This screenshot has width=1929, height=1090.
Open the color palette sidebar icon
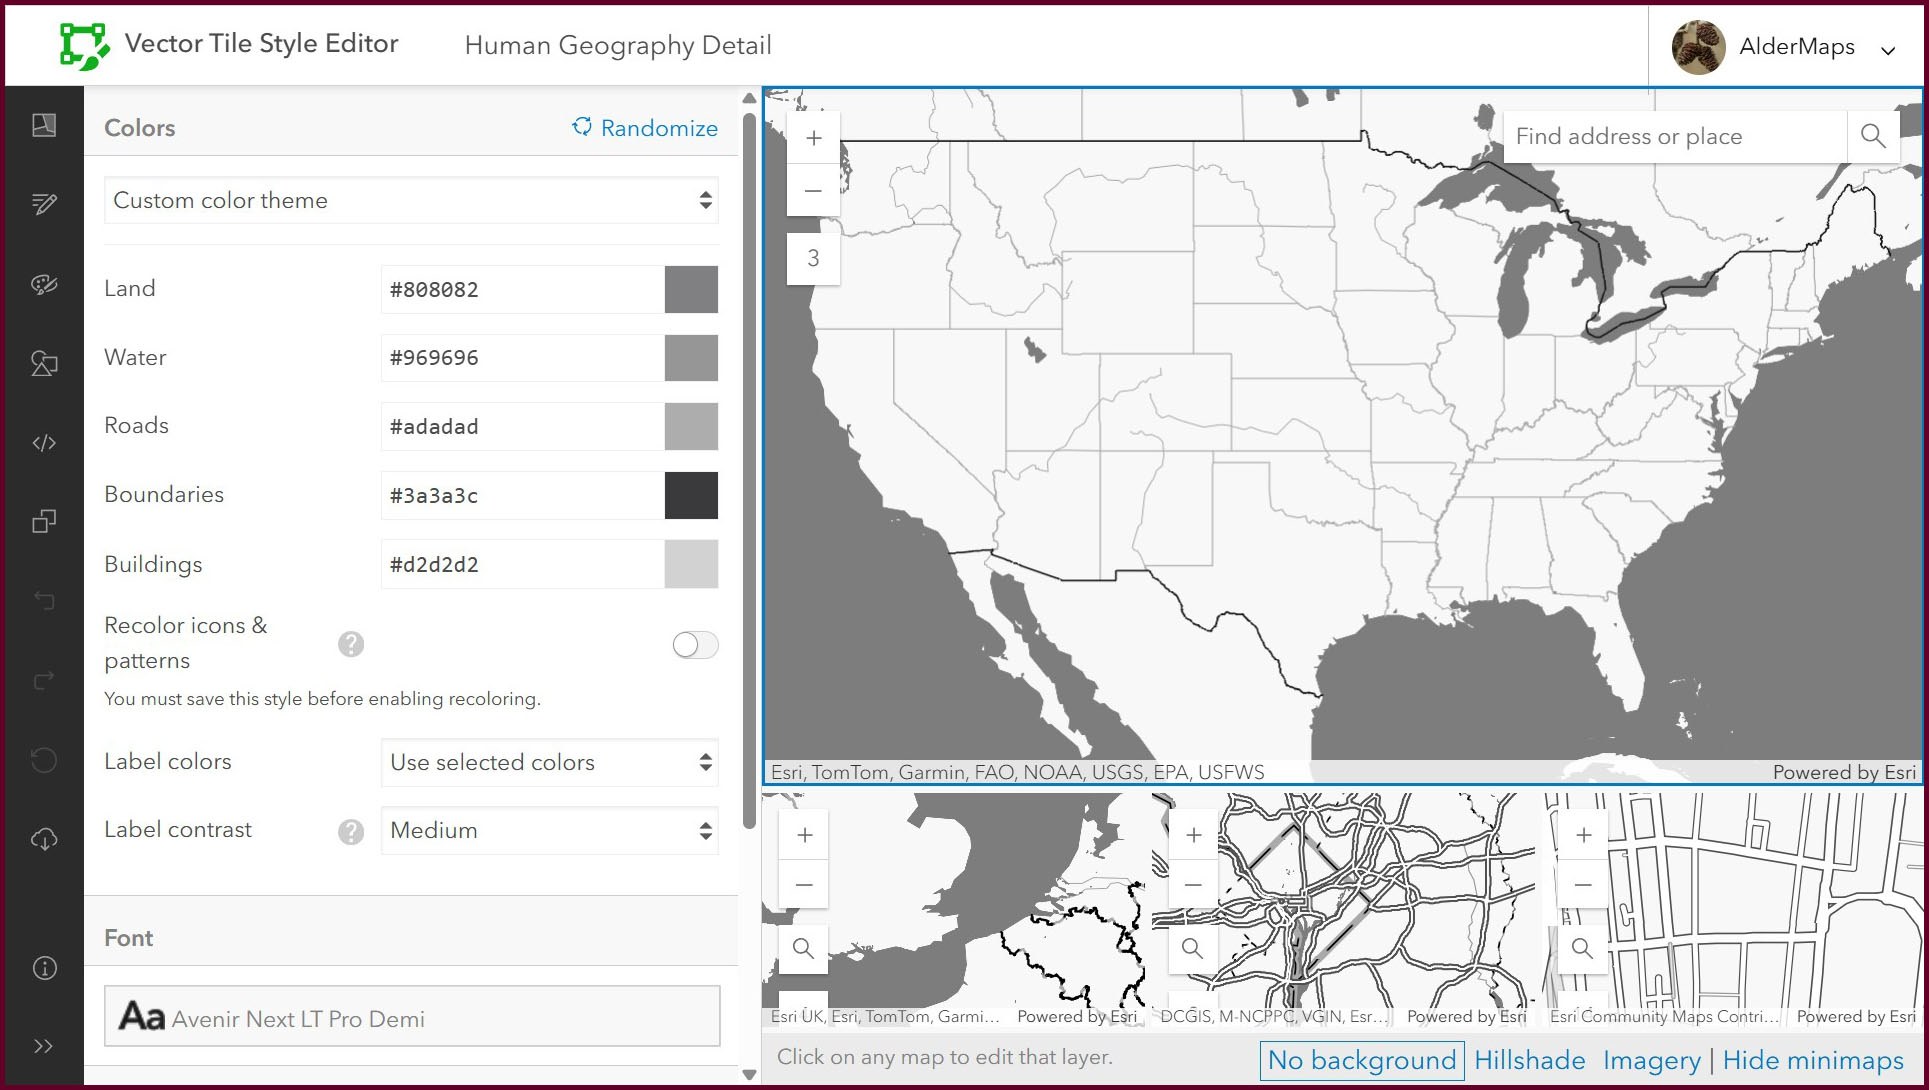pos(44,284)
